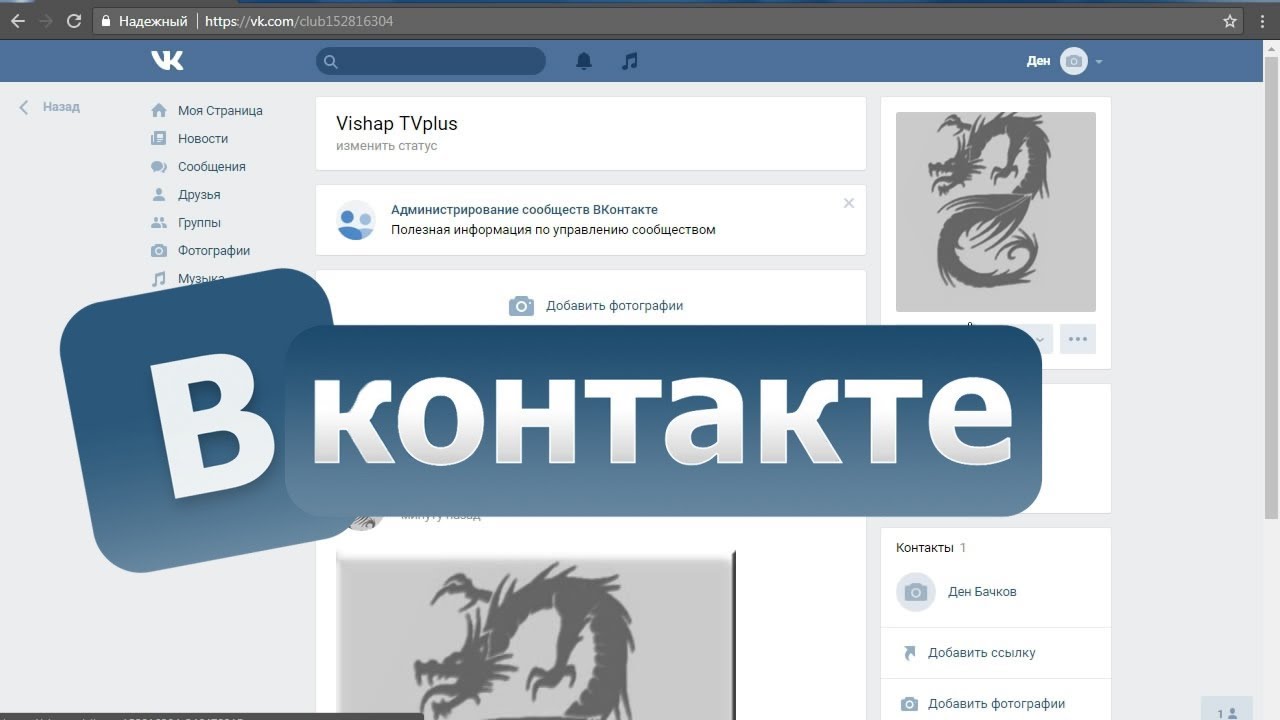Click into the VK search field
Viewport: 1280px width, 720px height.
(431, 61)
